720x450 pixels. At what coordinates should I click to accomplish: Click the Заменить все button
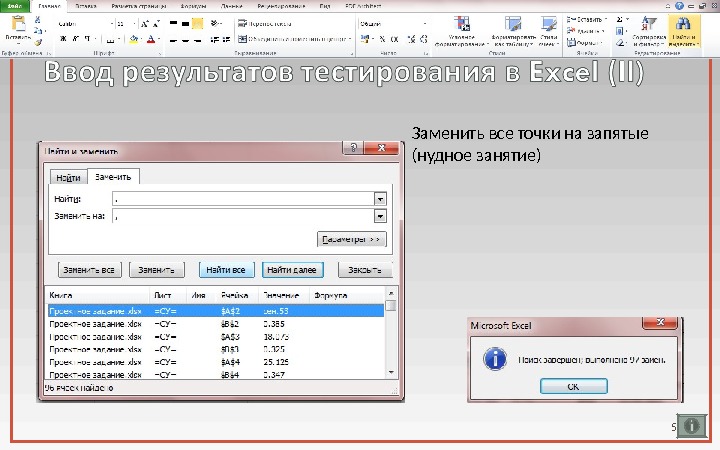89,270
